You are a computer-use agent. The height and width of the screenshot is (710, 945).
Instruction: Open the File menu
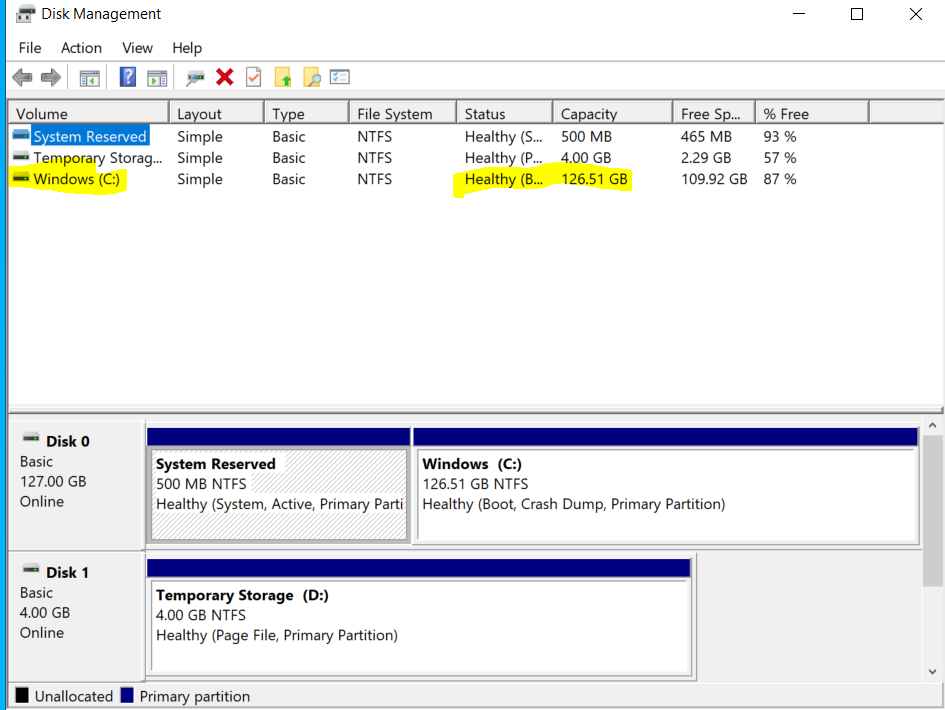point(30,48)
